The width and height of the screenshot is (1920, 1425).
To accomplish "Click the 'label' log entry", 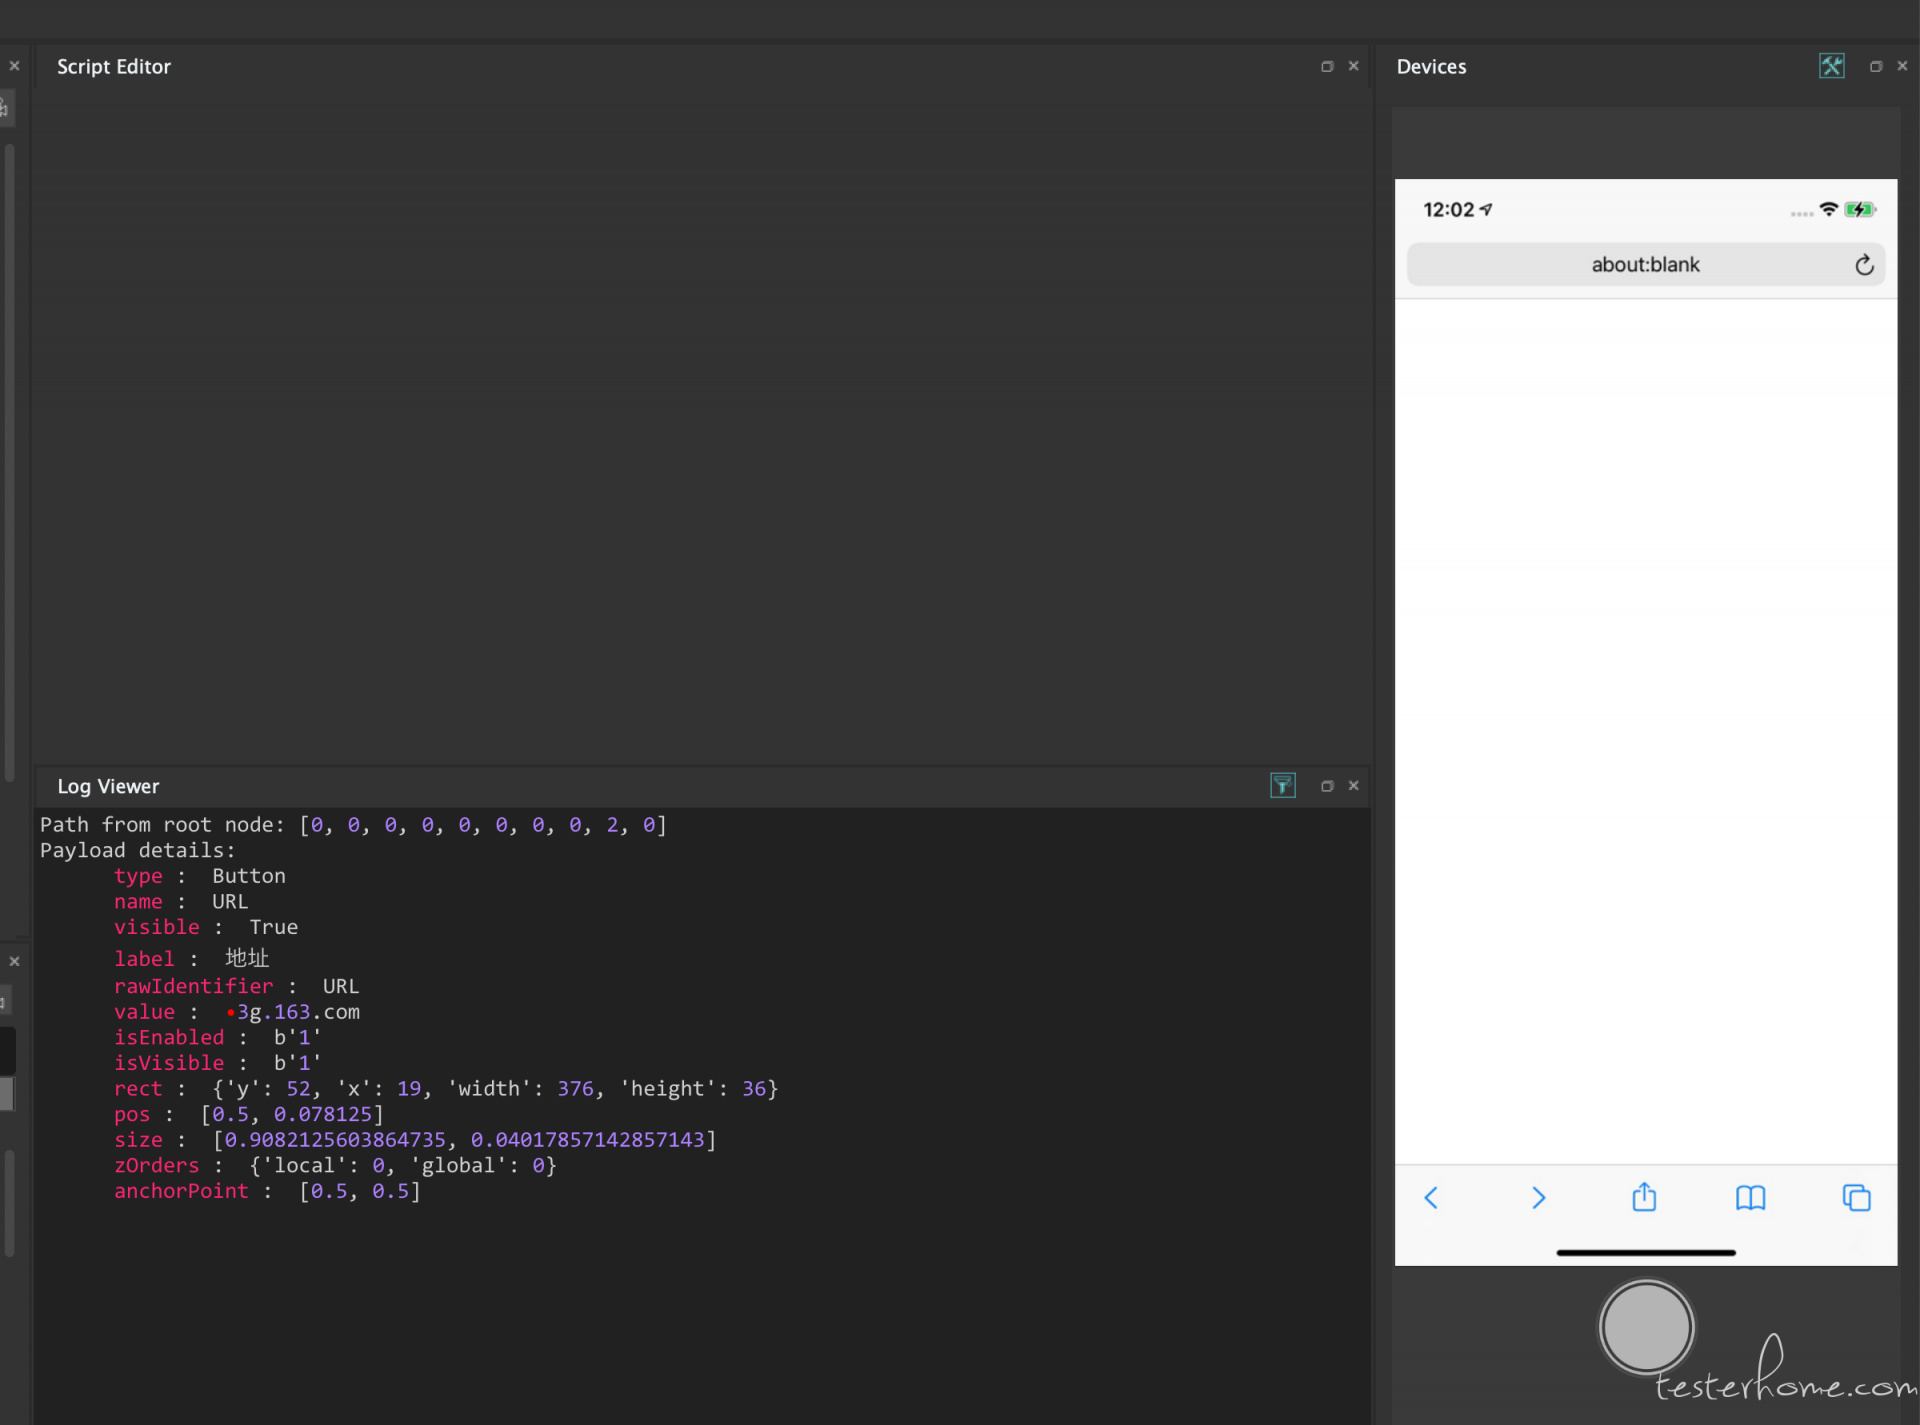I will [x=192, y=958].
